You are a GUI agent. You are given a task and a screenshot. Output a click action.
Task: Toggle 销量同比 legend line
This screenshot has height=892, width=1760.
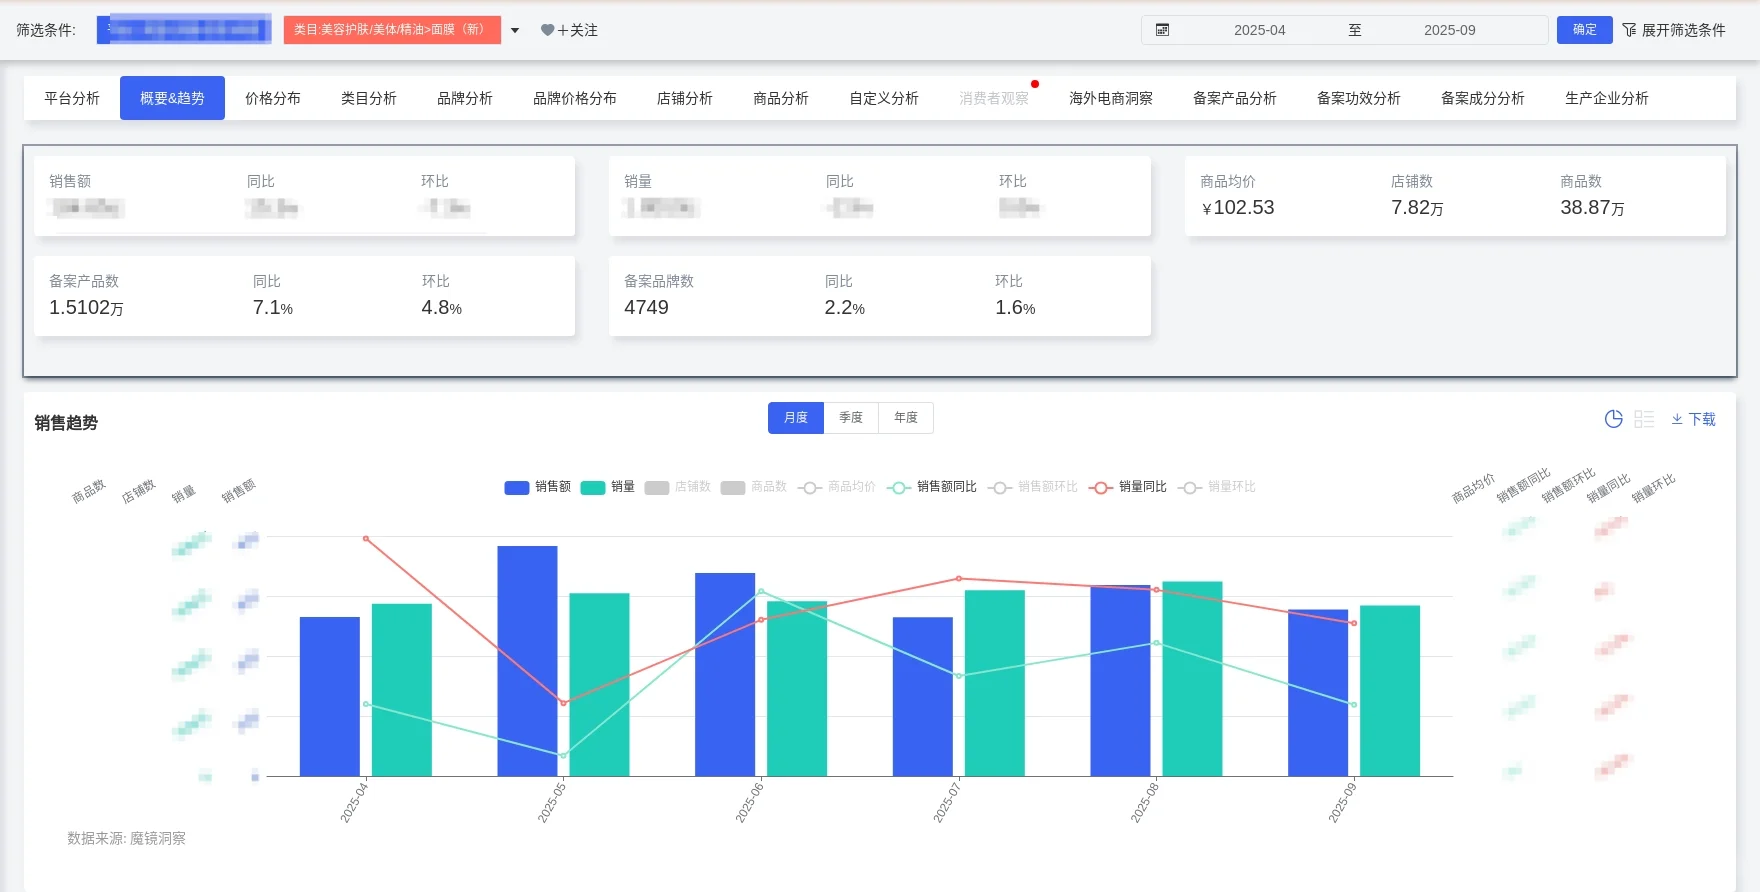click(x=1128, y=487)
